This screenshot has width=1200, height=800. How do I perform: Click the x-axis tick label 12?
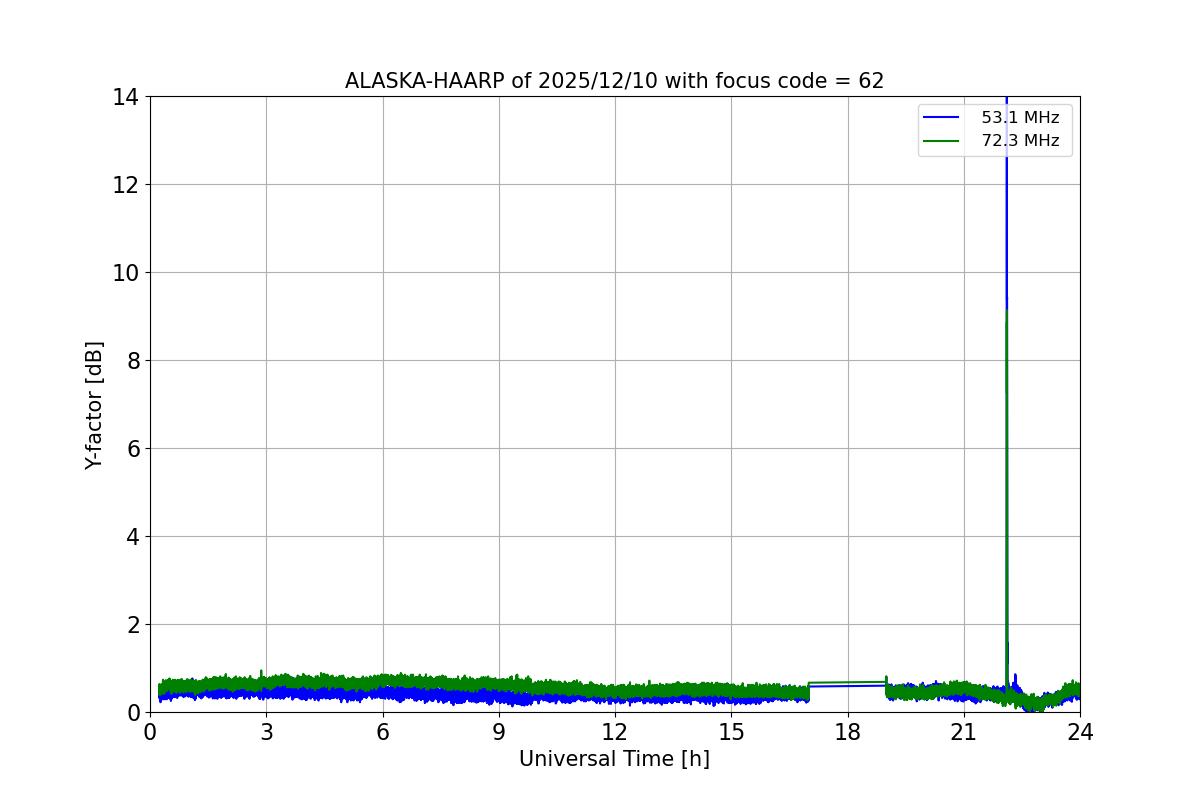615,732
